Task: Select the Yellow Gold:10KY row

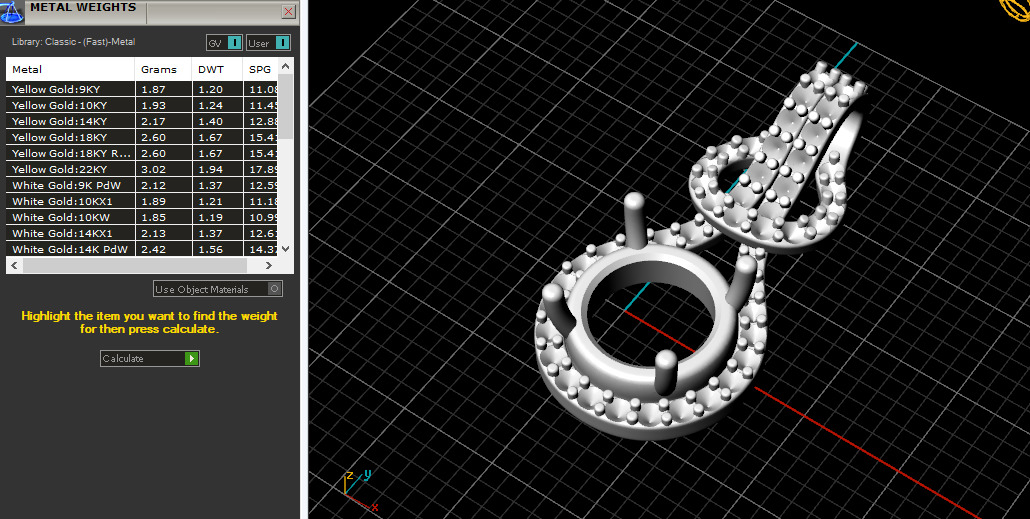Action: (141, 105)
